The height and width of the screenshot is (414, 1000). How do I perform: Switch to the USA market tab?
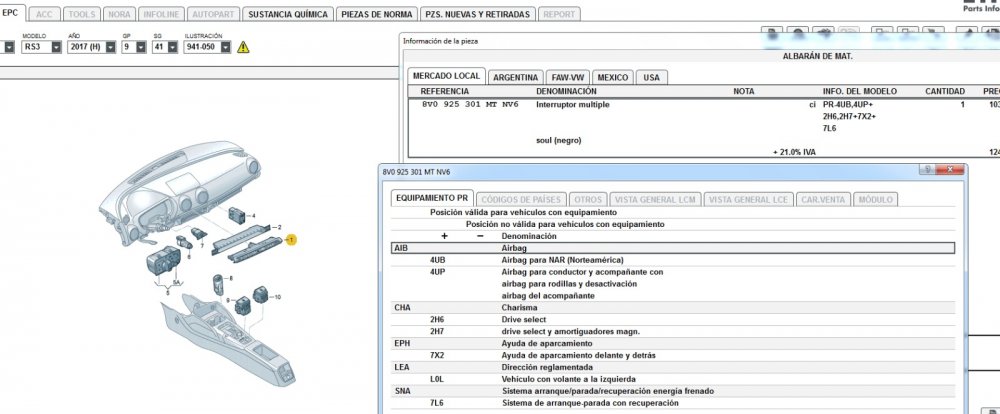click(x=651, y=77)
